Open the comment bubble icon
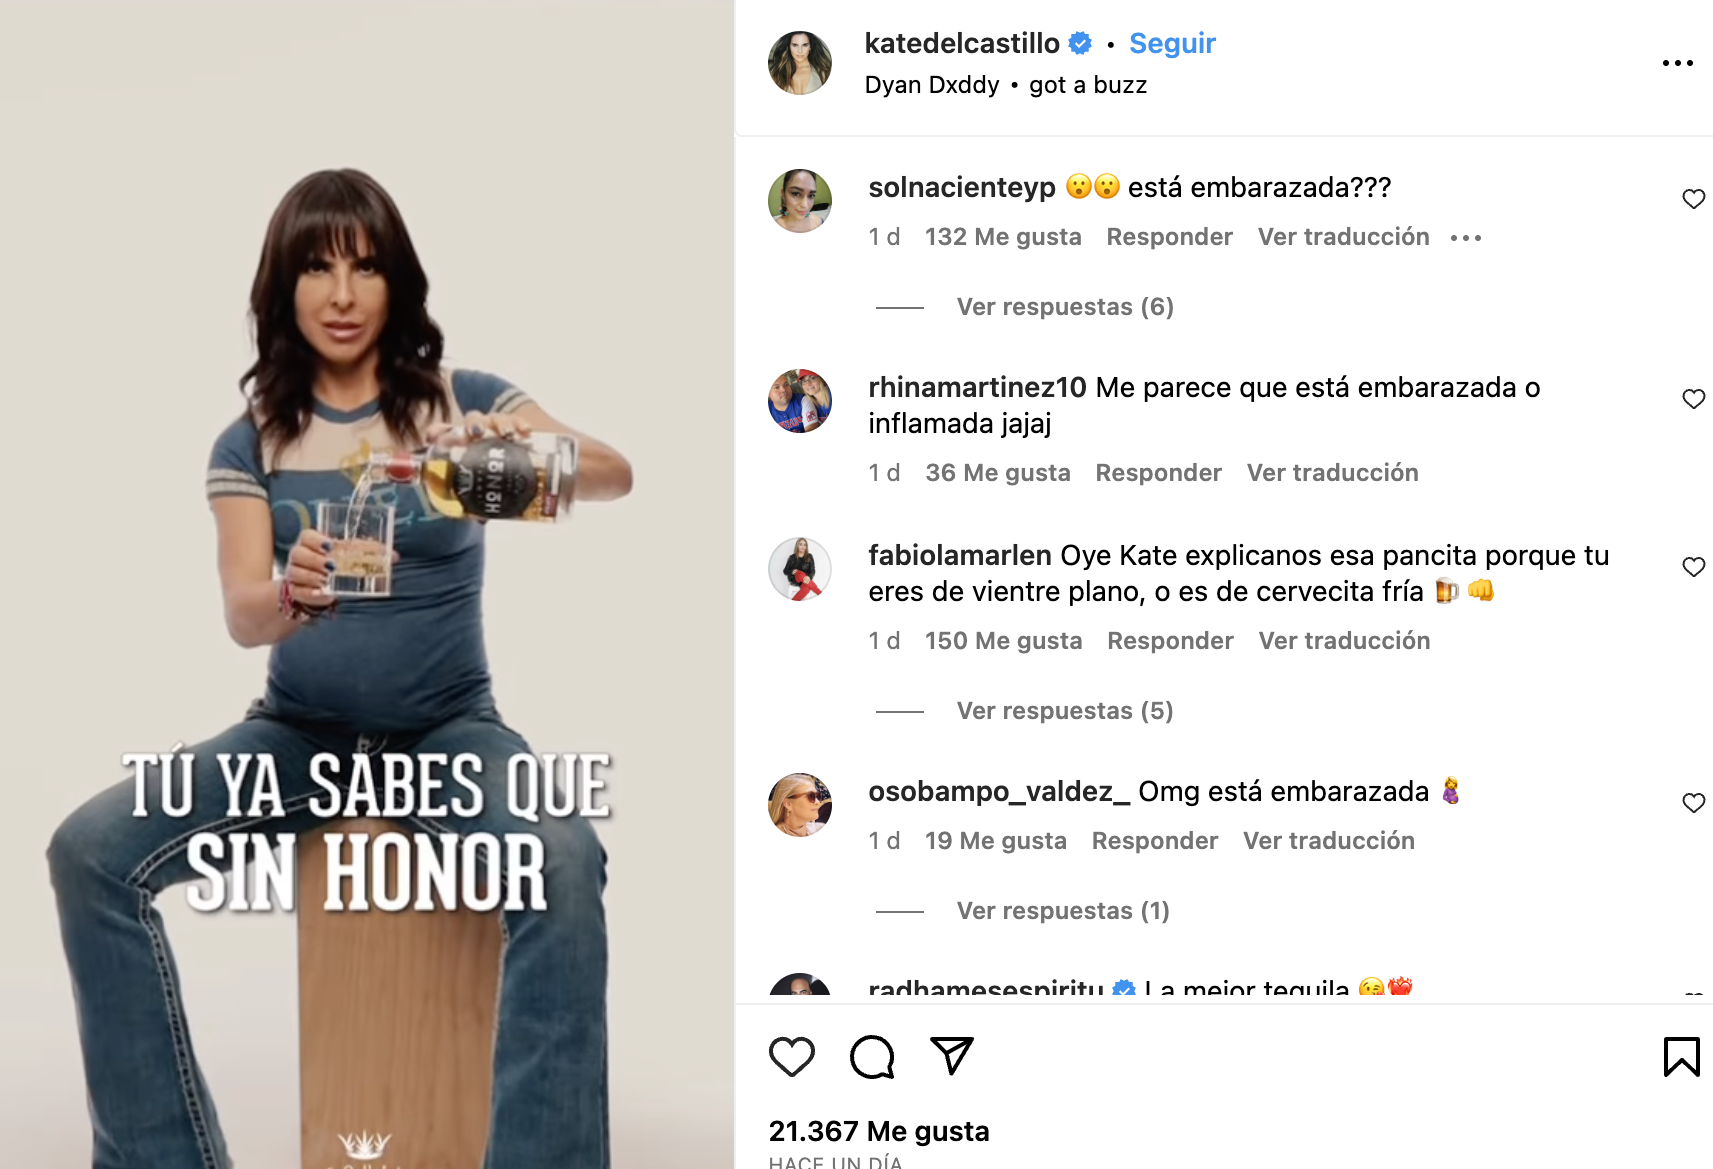Viewport: 1713px width, 1169px height. pos(872,1057)
